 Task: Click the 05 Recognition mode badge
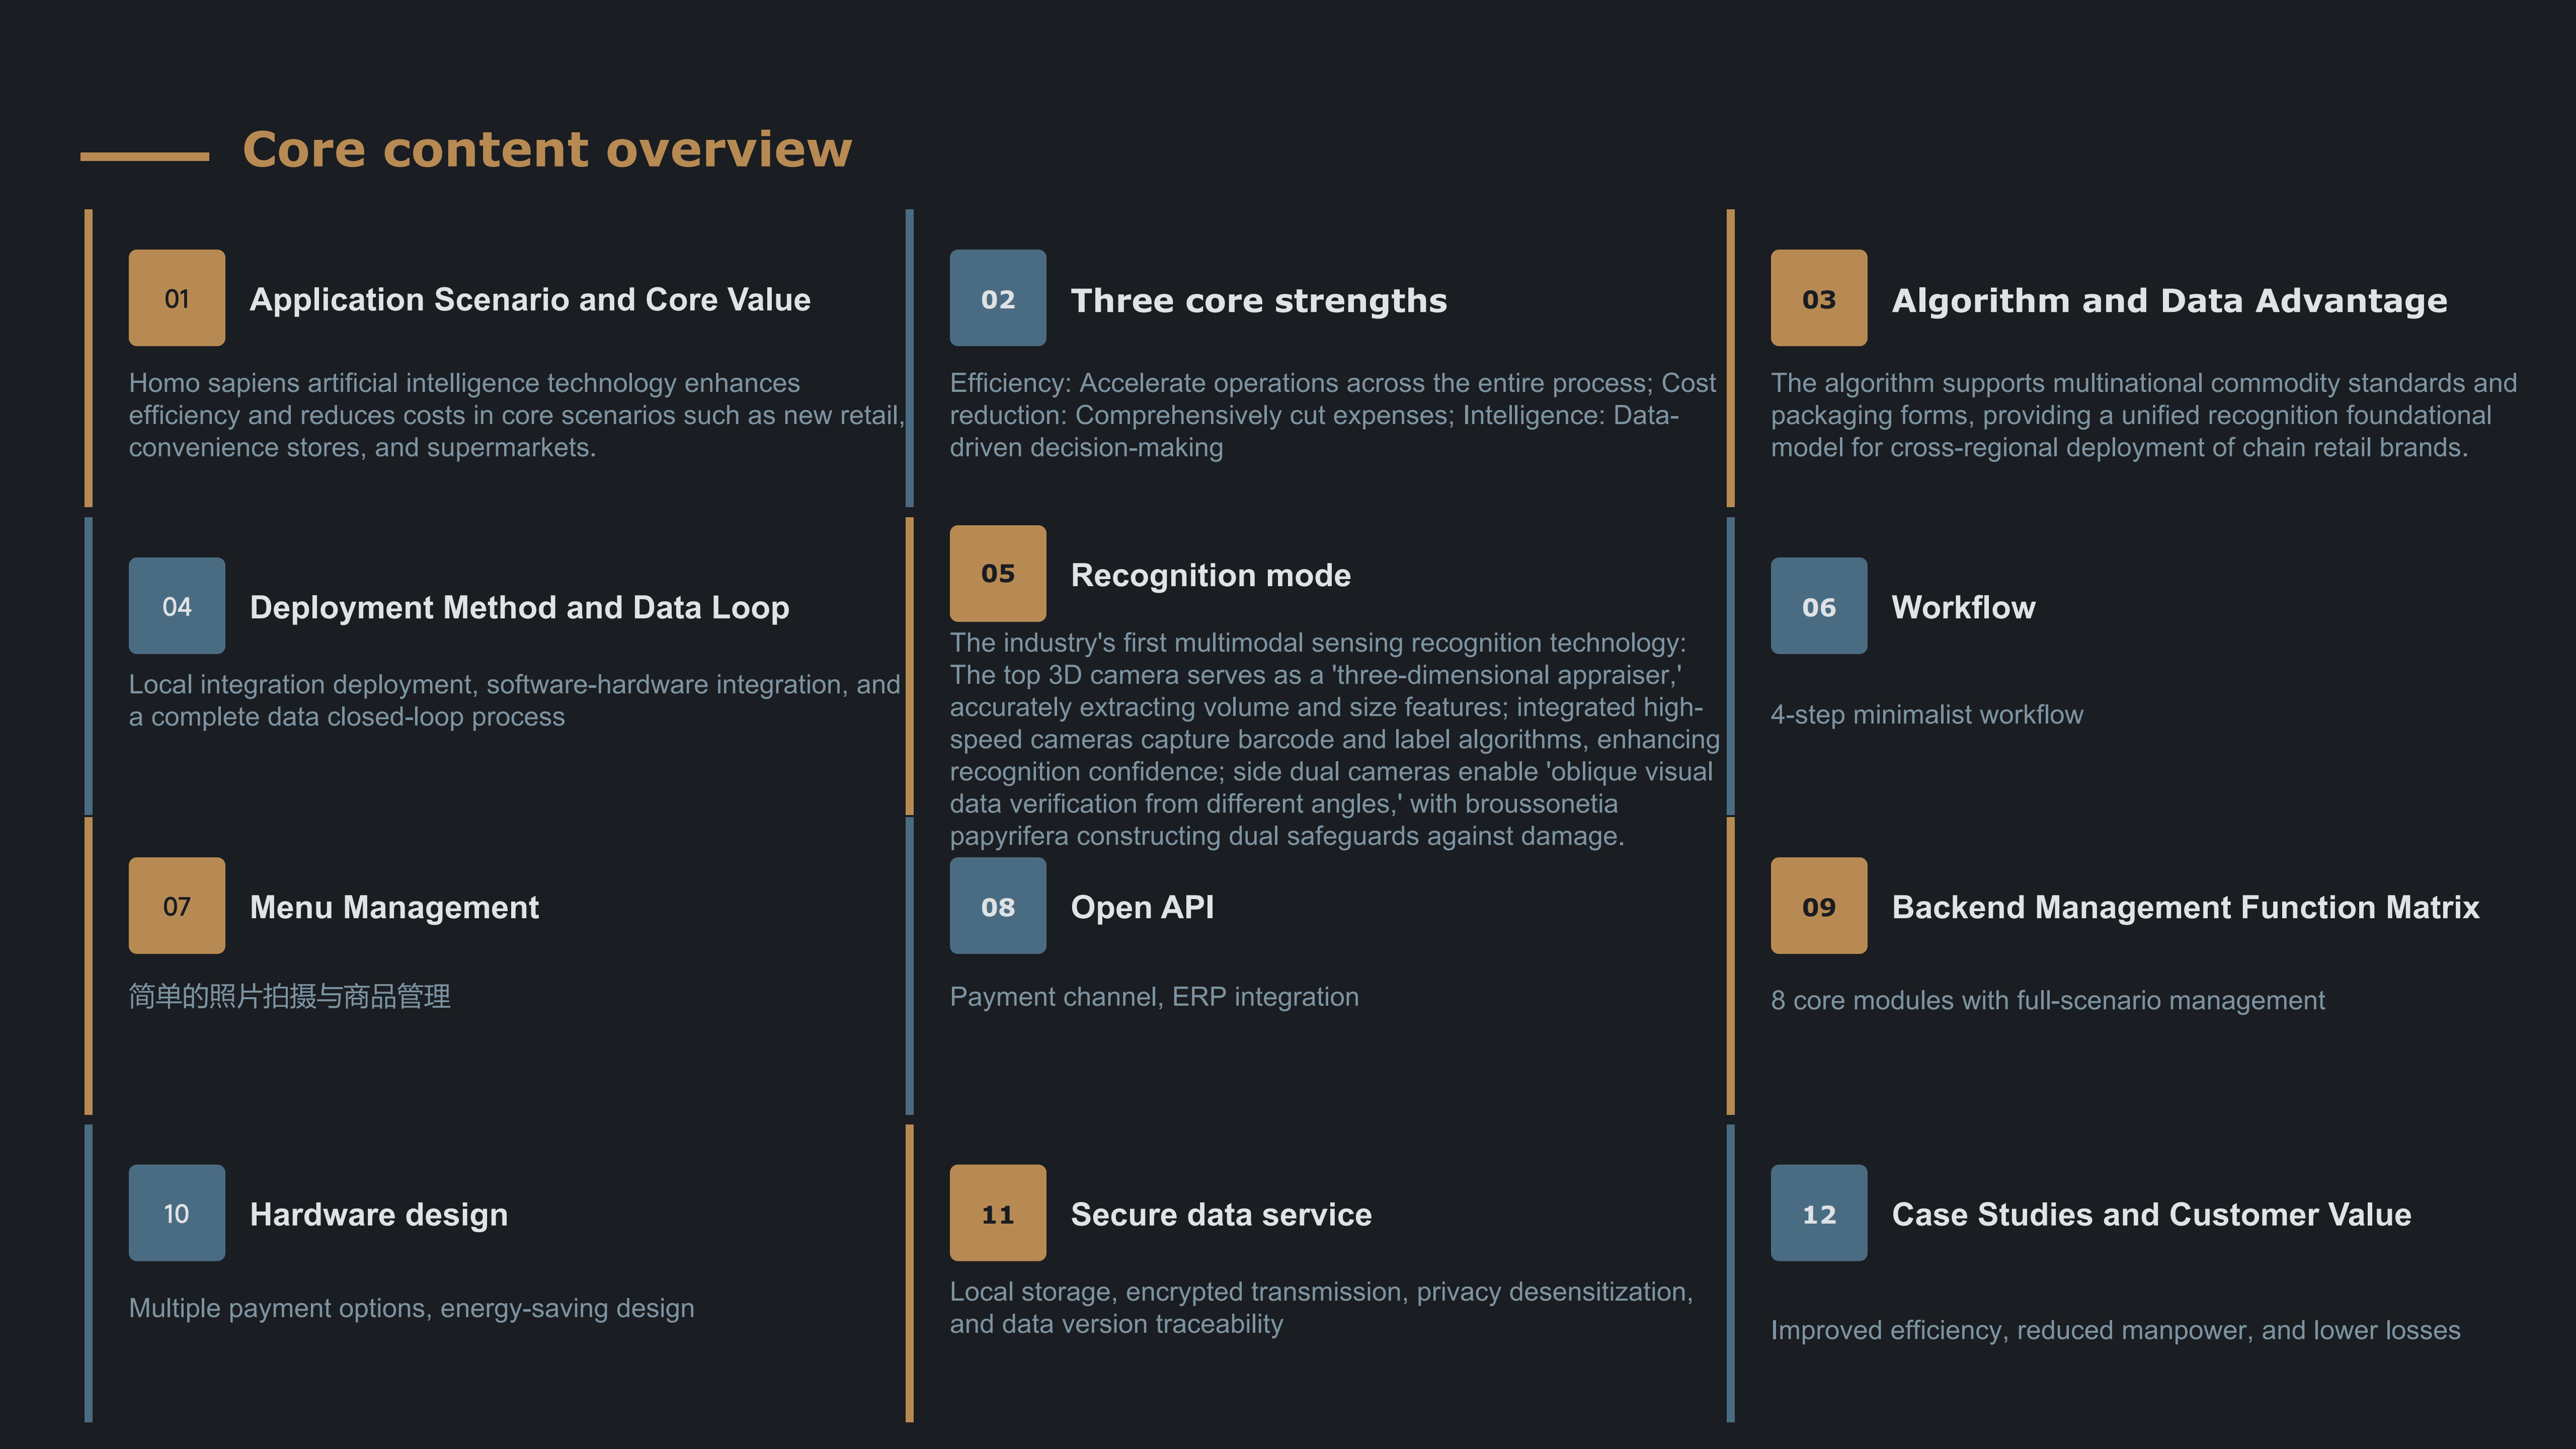pyautogui.click(x=997, y=573)
